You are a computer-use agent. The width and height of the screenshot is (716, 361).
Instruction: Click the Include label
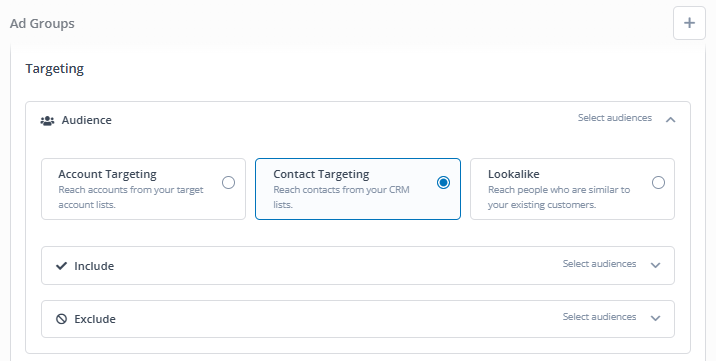click(x=94, y=266)
